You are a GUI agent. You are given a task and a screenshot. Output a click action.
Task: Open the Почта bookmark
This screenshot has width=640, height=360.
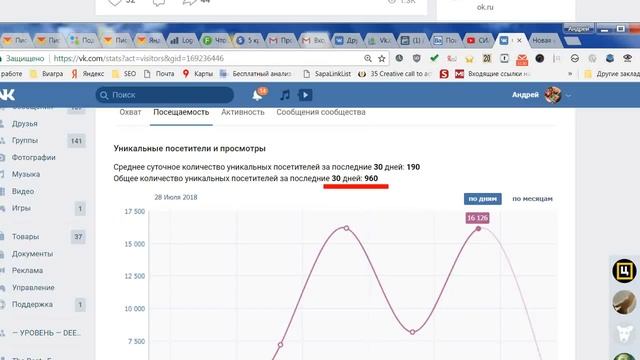click(159, 73)
